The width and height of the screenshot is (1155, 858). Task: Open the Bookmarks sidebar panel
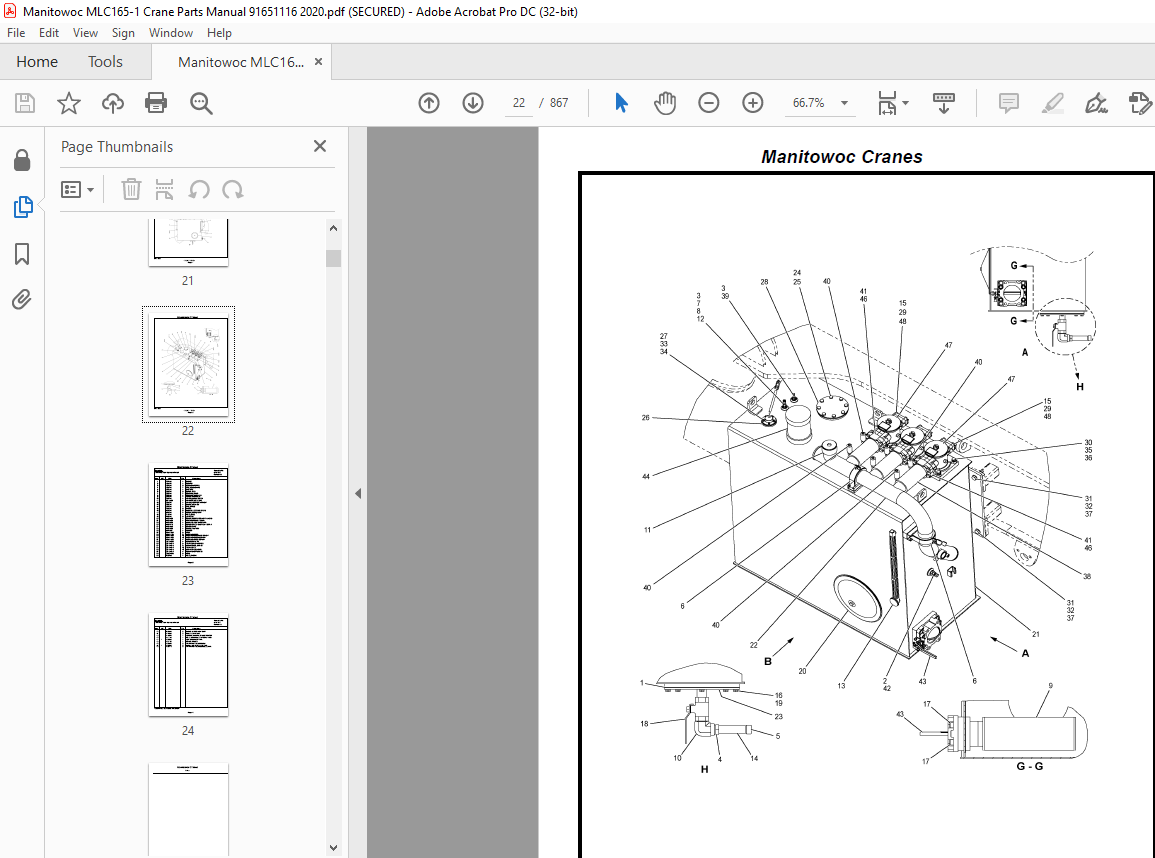(22, 254)
